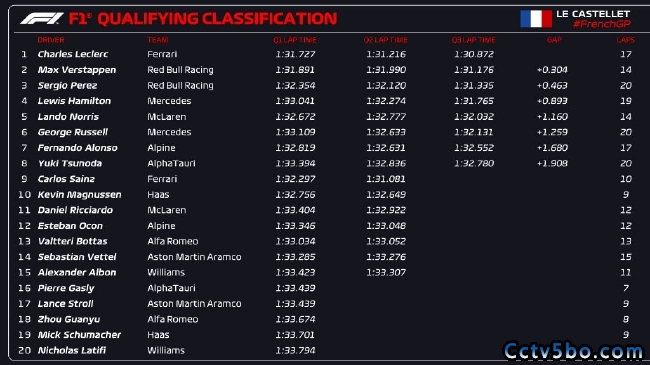
Task: Select the Q2 LAP TIME column header
Action: click(386, 40)
